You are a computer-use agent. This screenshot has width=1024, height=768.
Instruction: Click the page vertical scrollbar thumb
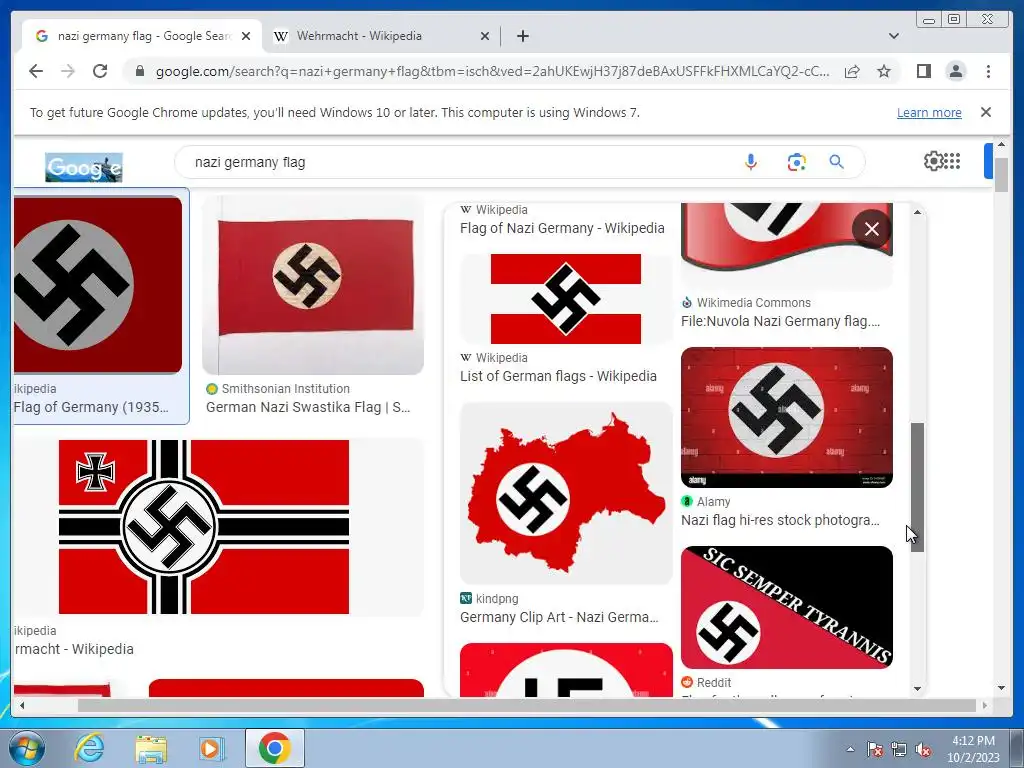tap(1001, 175)
